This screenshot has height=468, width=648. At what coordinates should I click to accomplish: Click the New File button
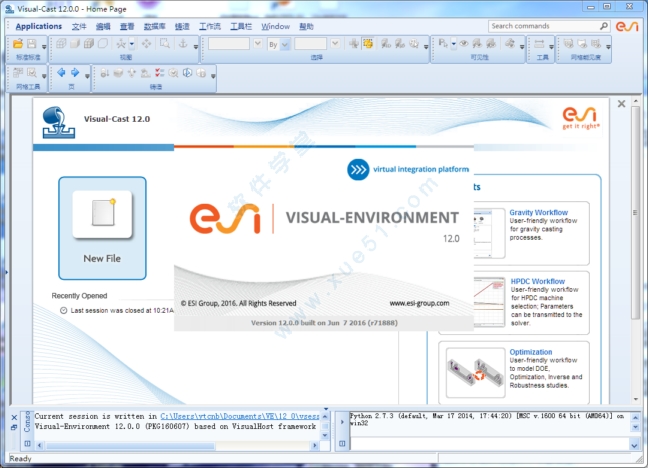point(102,228)
